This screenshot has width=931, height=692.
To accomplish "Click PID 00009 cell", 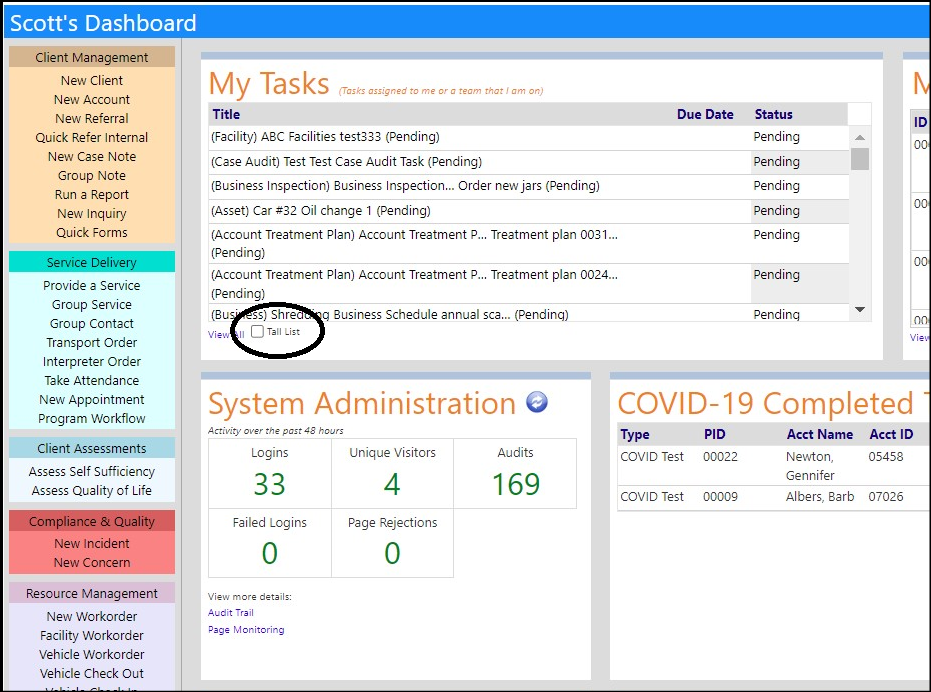I will coord(720,497).
